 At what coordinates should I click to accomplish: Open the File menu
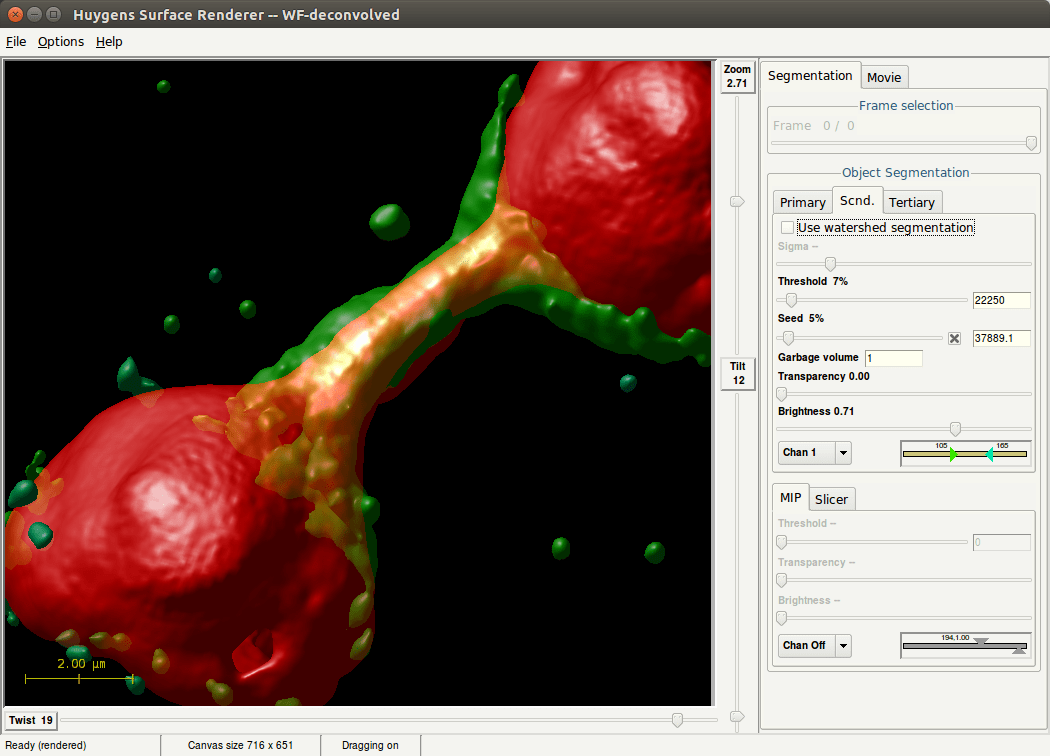(16, 42)
